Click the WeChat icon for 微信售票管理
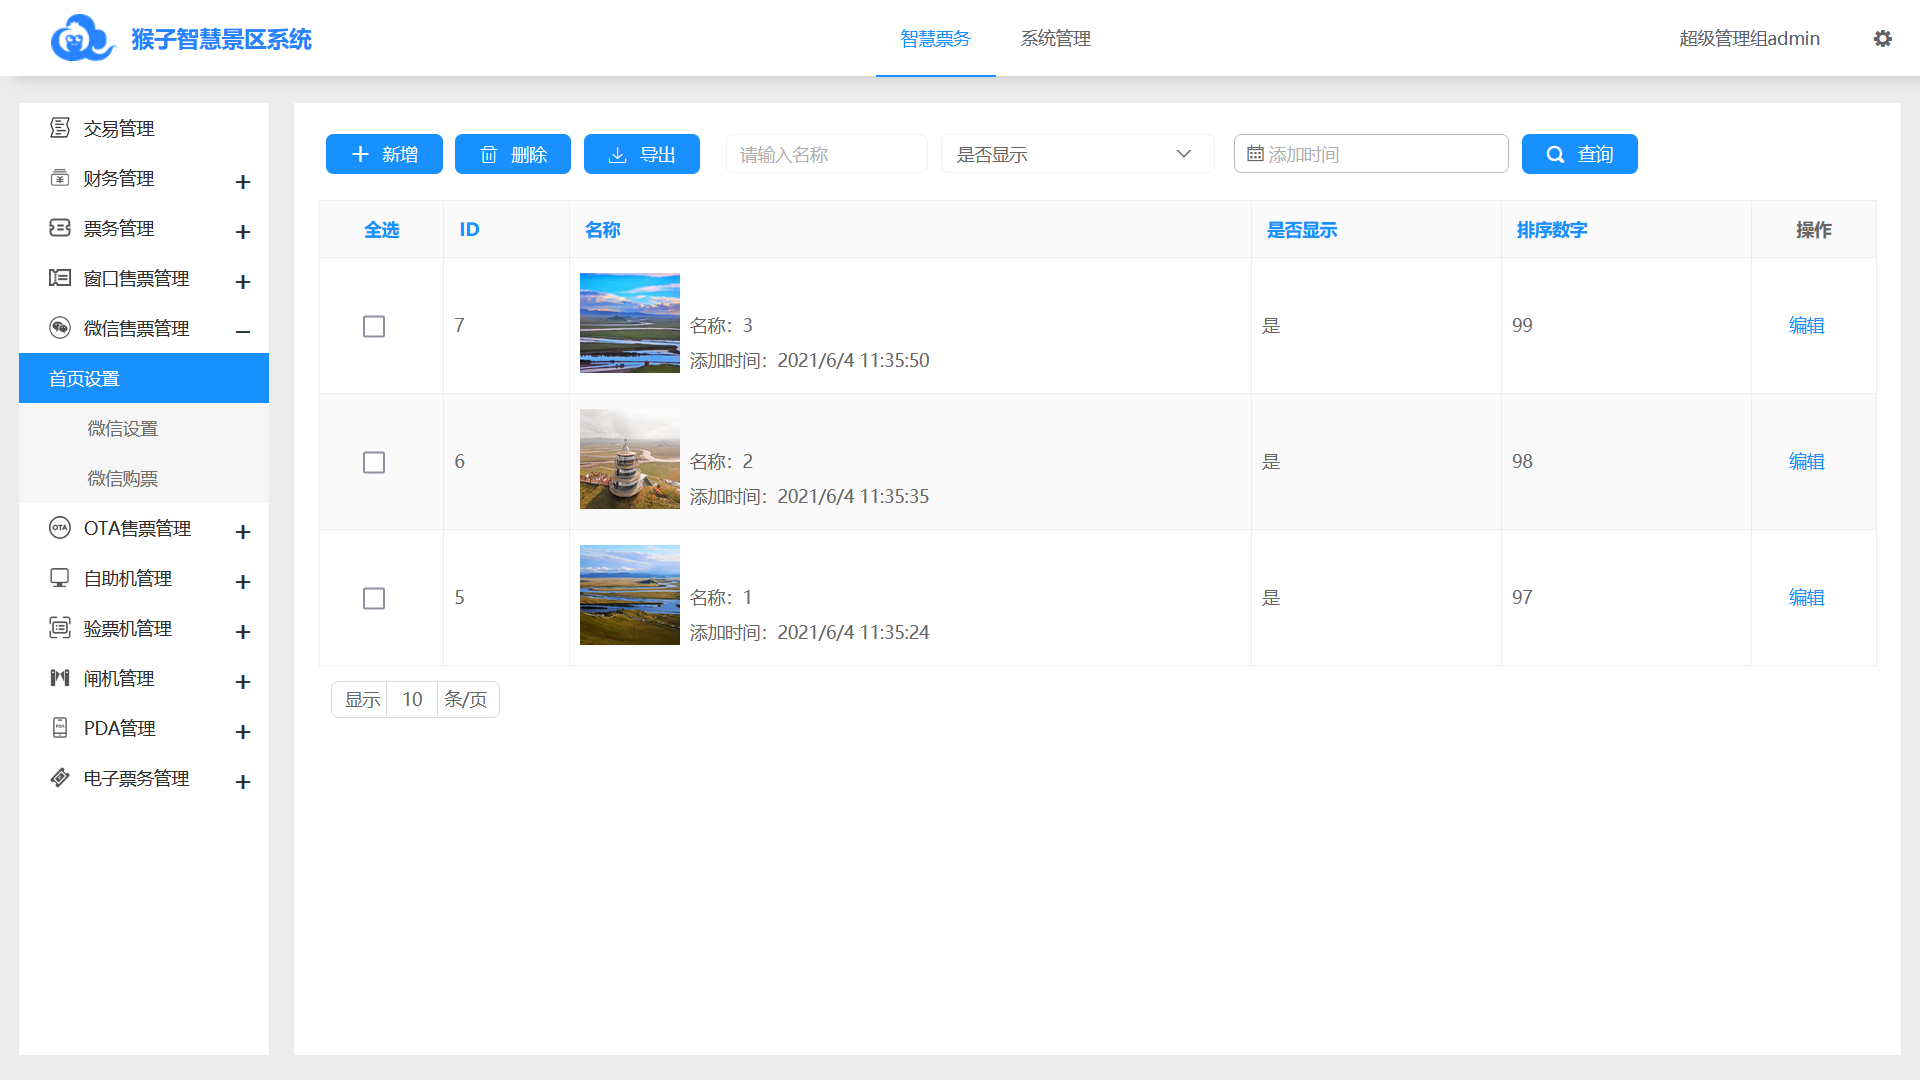1920x1080 pixels. pyautogui.click(x=60, y=328)
